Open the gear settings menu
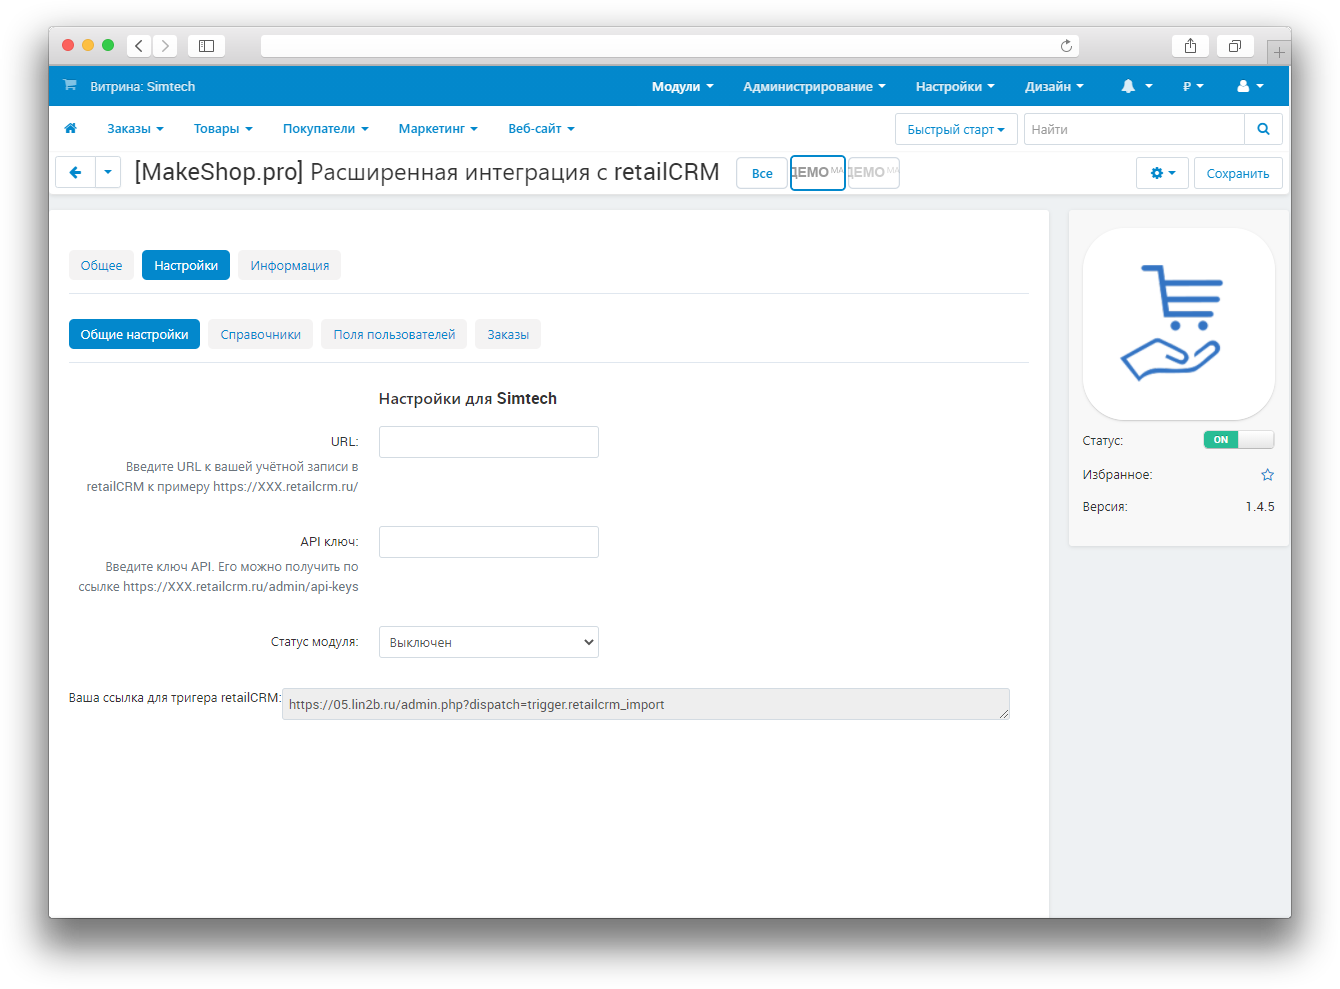Image resolution: width=1340 pixels, height=989 pixels. 1161,173
